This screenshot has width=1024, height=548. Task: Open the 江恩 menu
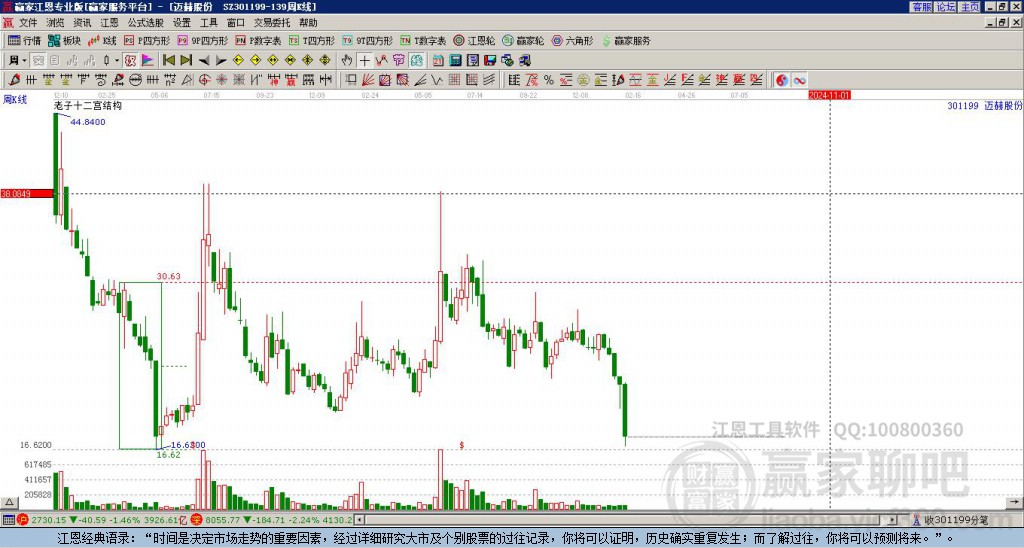pyautogui.click(x=109, y=23)
